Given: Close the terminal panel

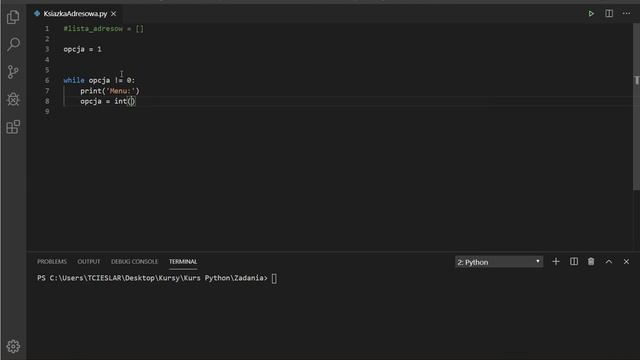Looking at the screenshot, I should point(627,262).
